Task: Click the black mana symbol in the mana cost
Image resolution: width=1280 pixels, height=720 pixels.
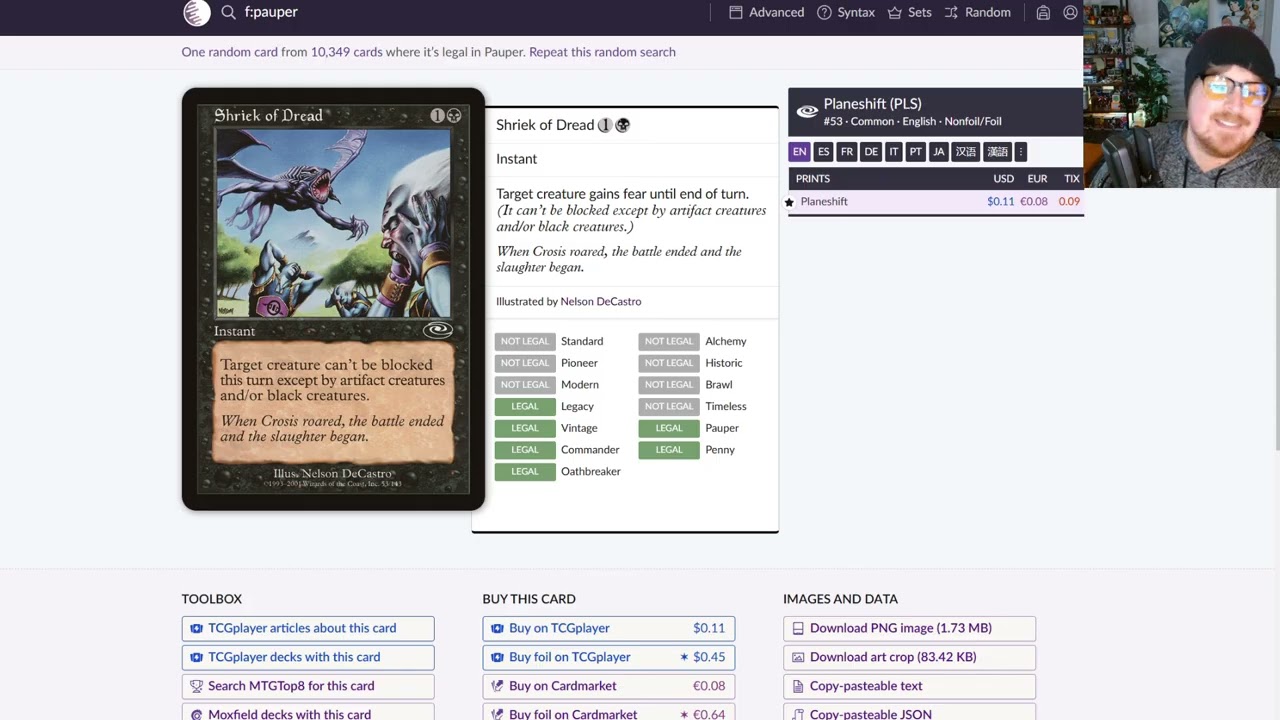Action: [x=622, y=125]
